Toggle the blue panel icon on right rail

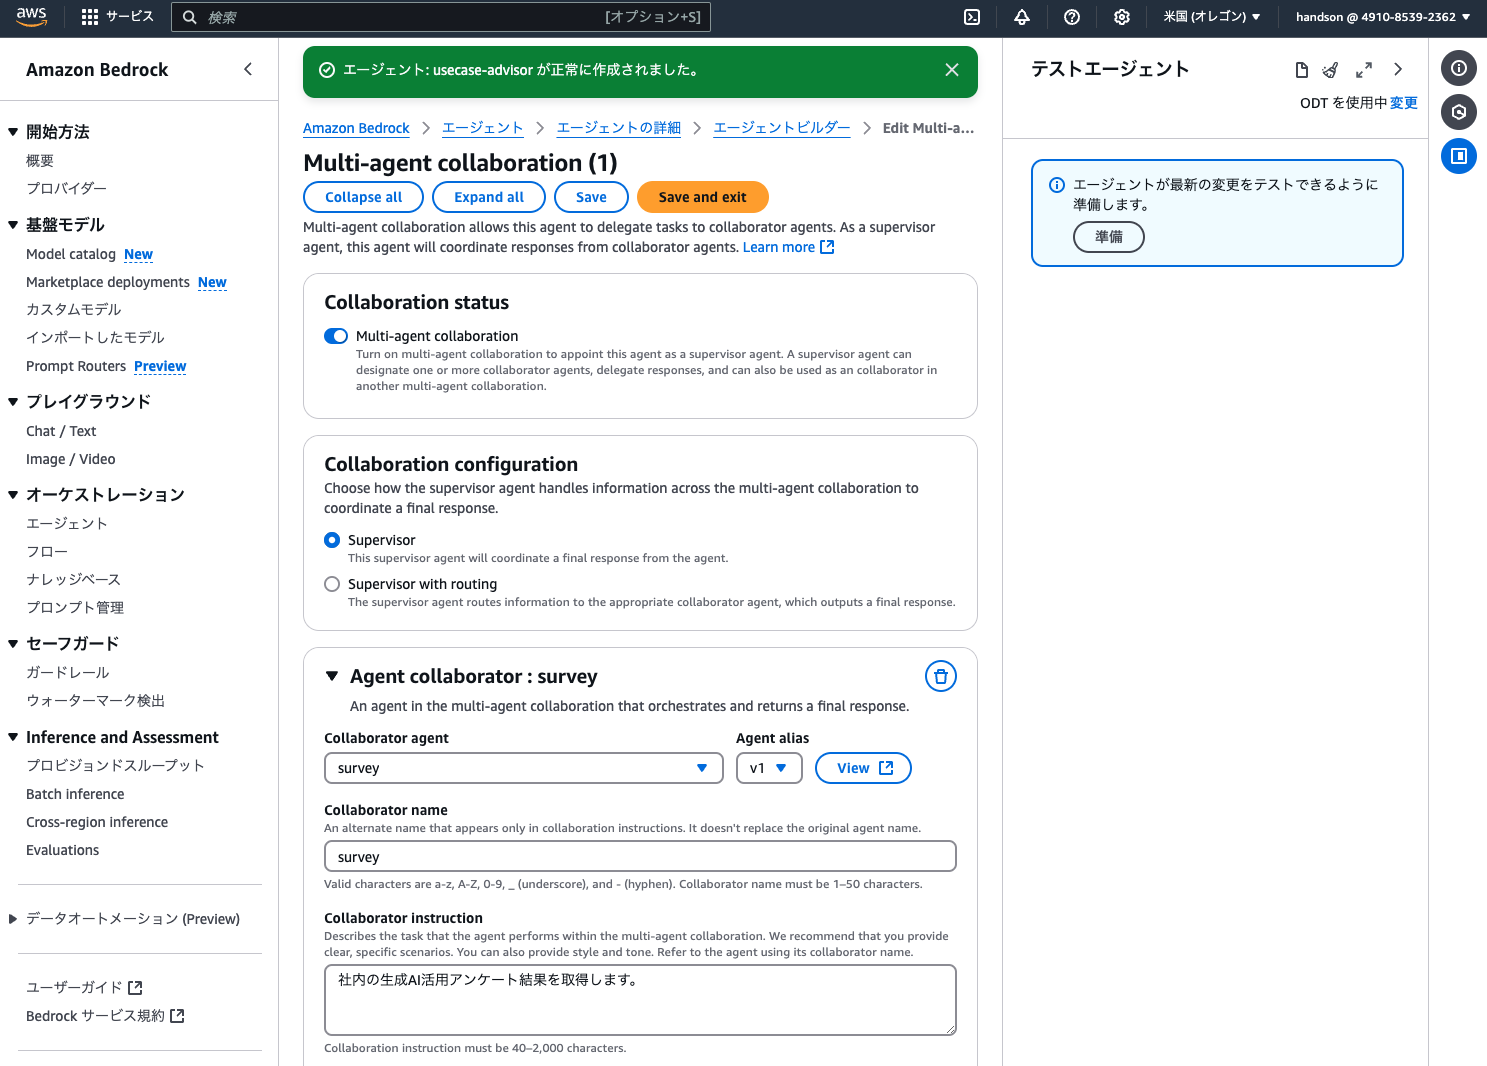point(1459,156)
